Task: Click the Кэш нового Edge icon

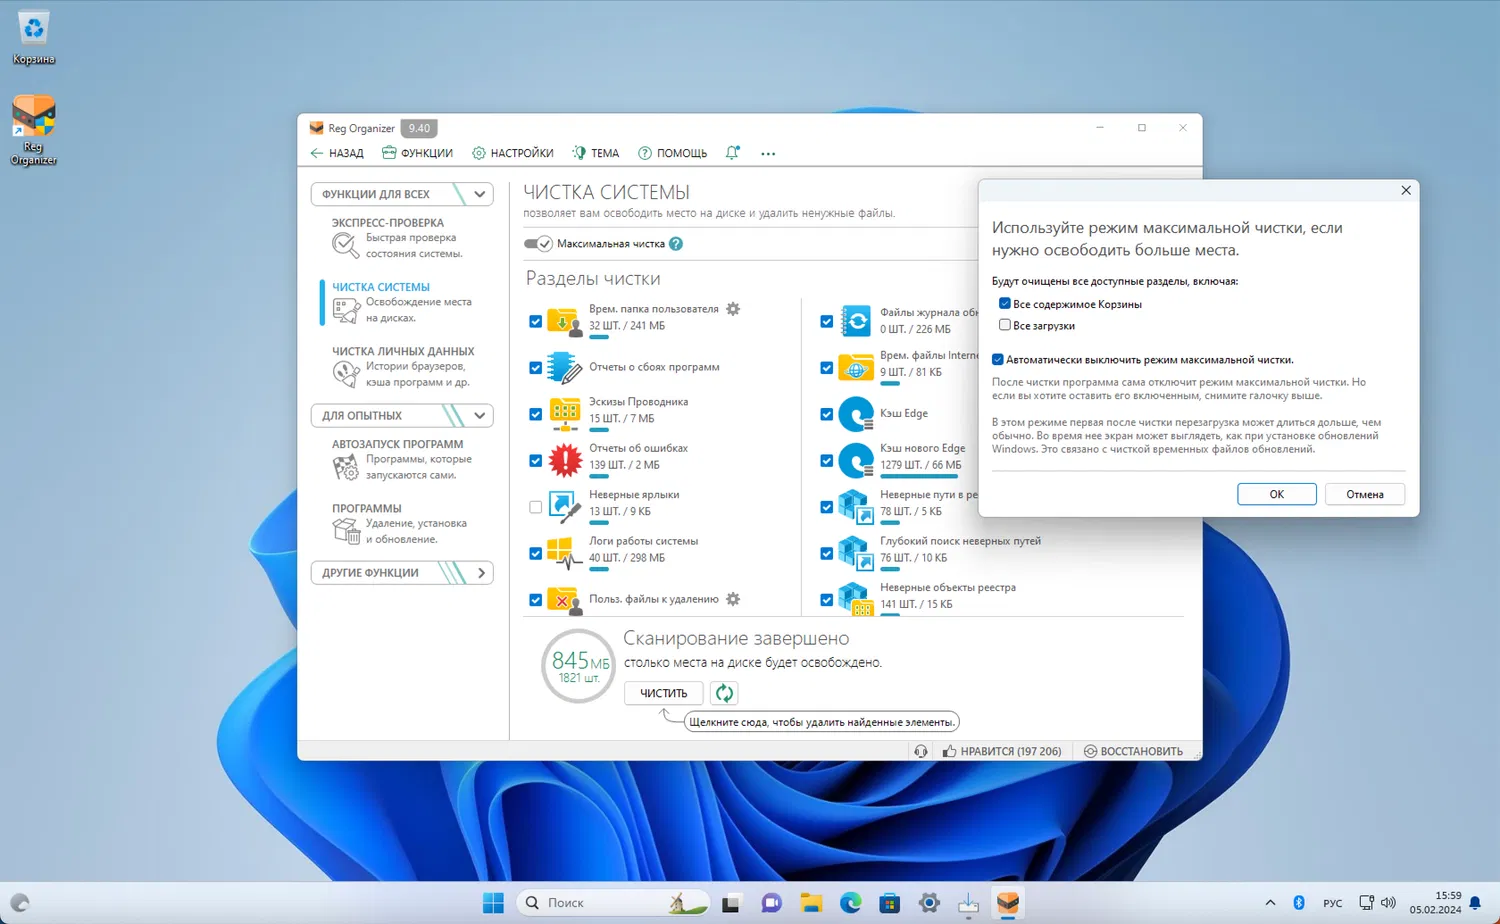Action: coord(856,460)
